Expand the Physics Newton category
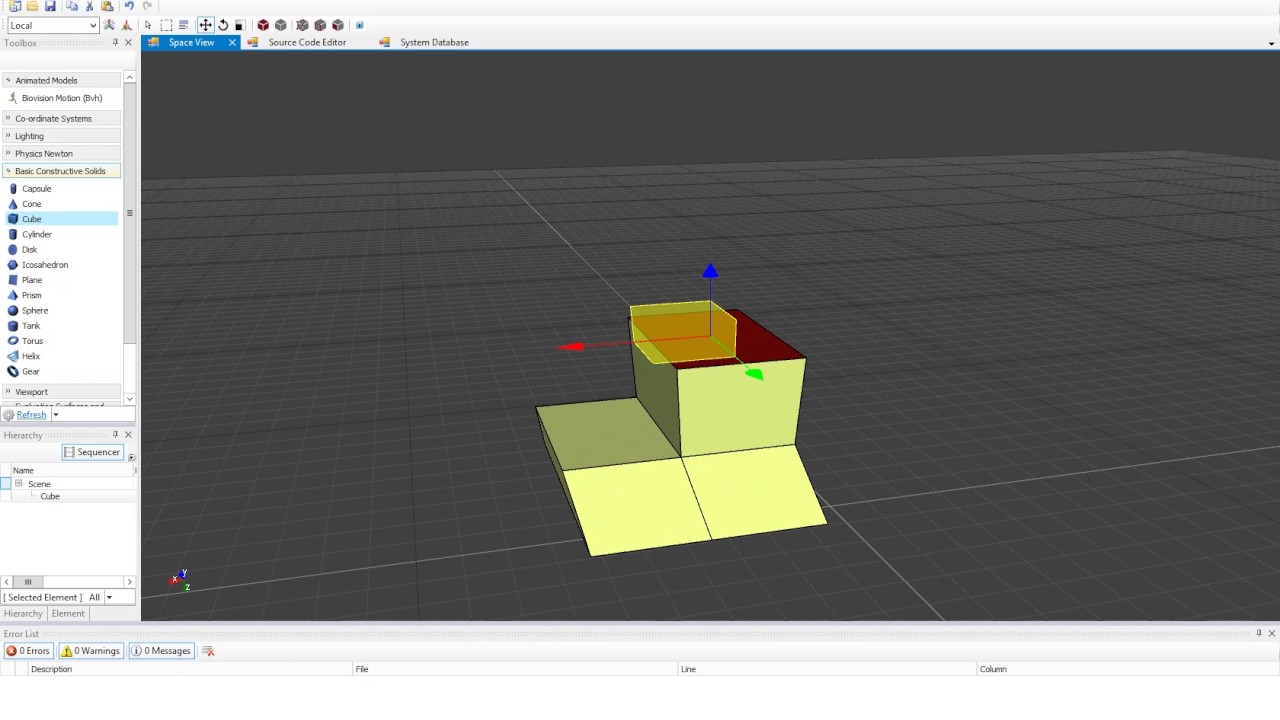 point(61,153)
